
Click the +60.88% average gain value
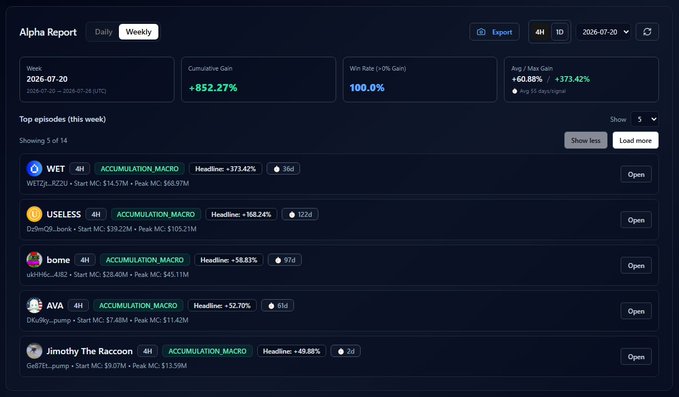(x=527, y=79)
